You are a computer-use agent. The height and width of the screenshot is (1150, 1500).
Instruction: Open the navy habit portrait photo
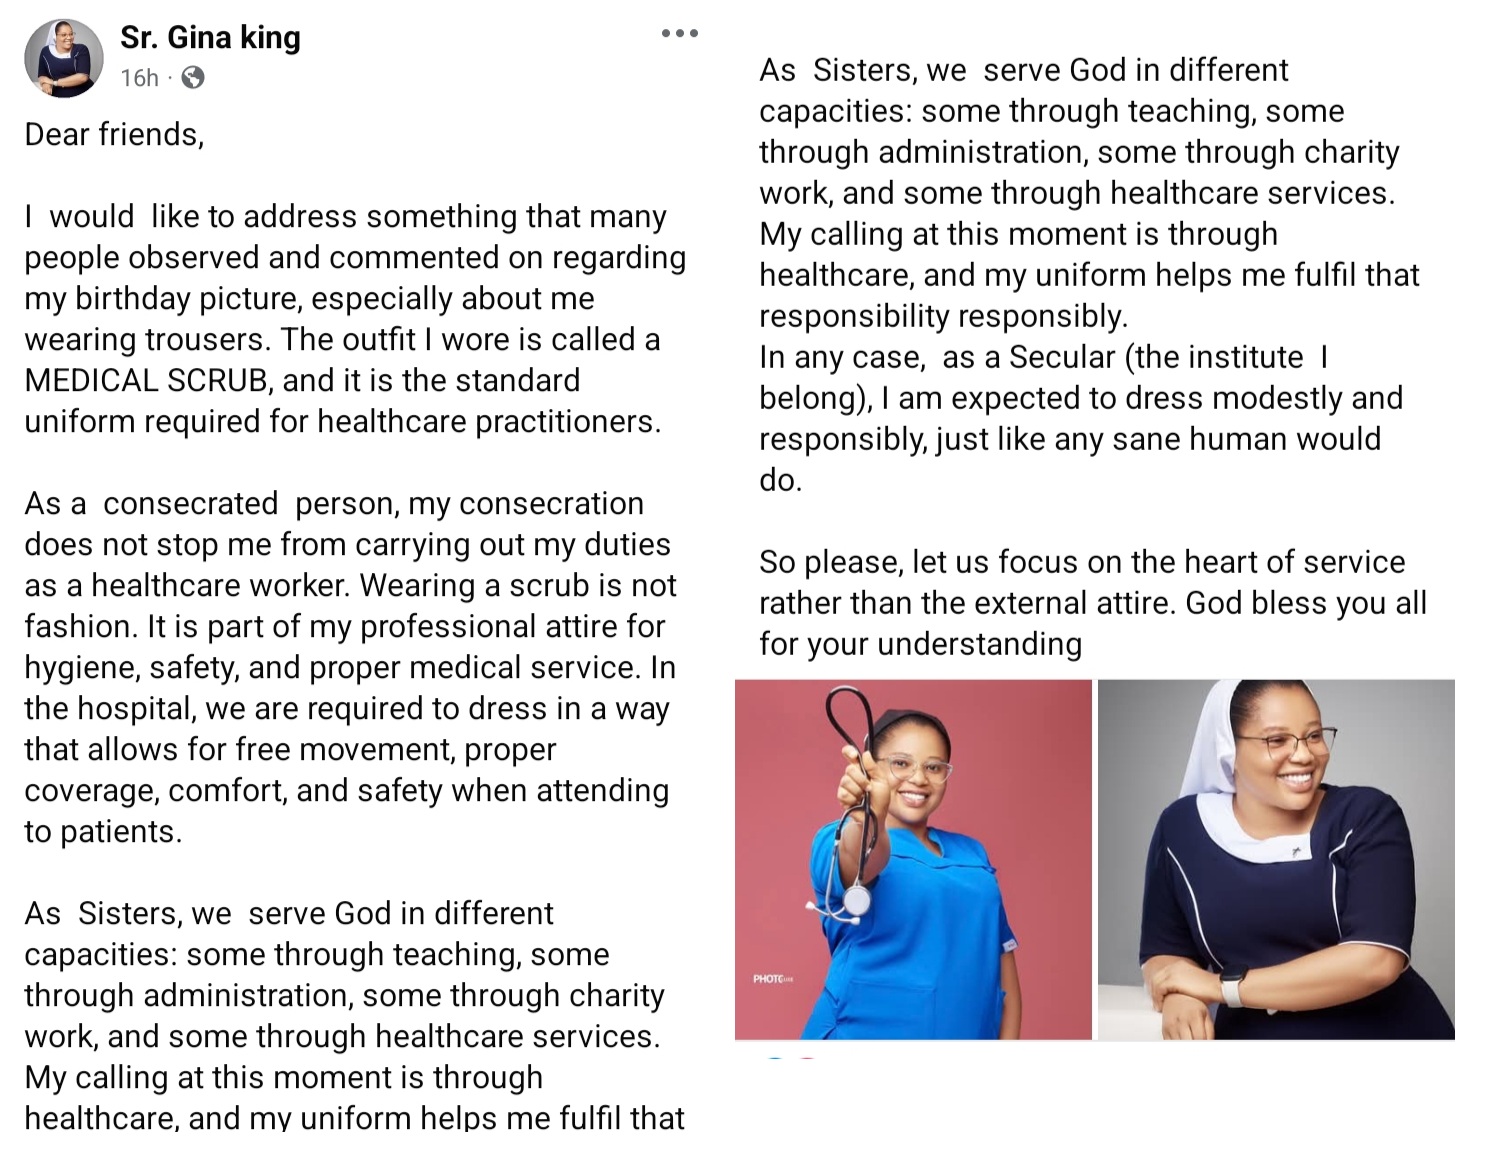pos(1276,860)
